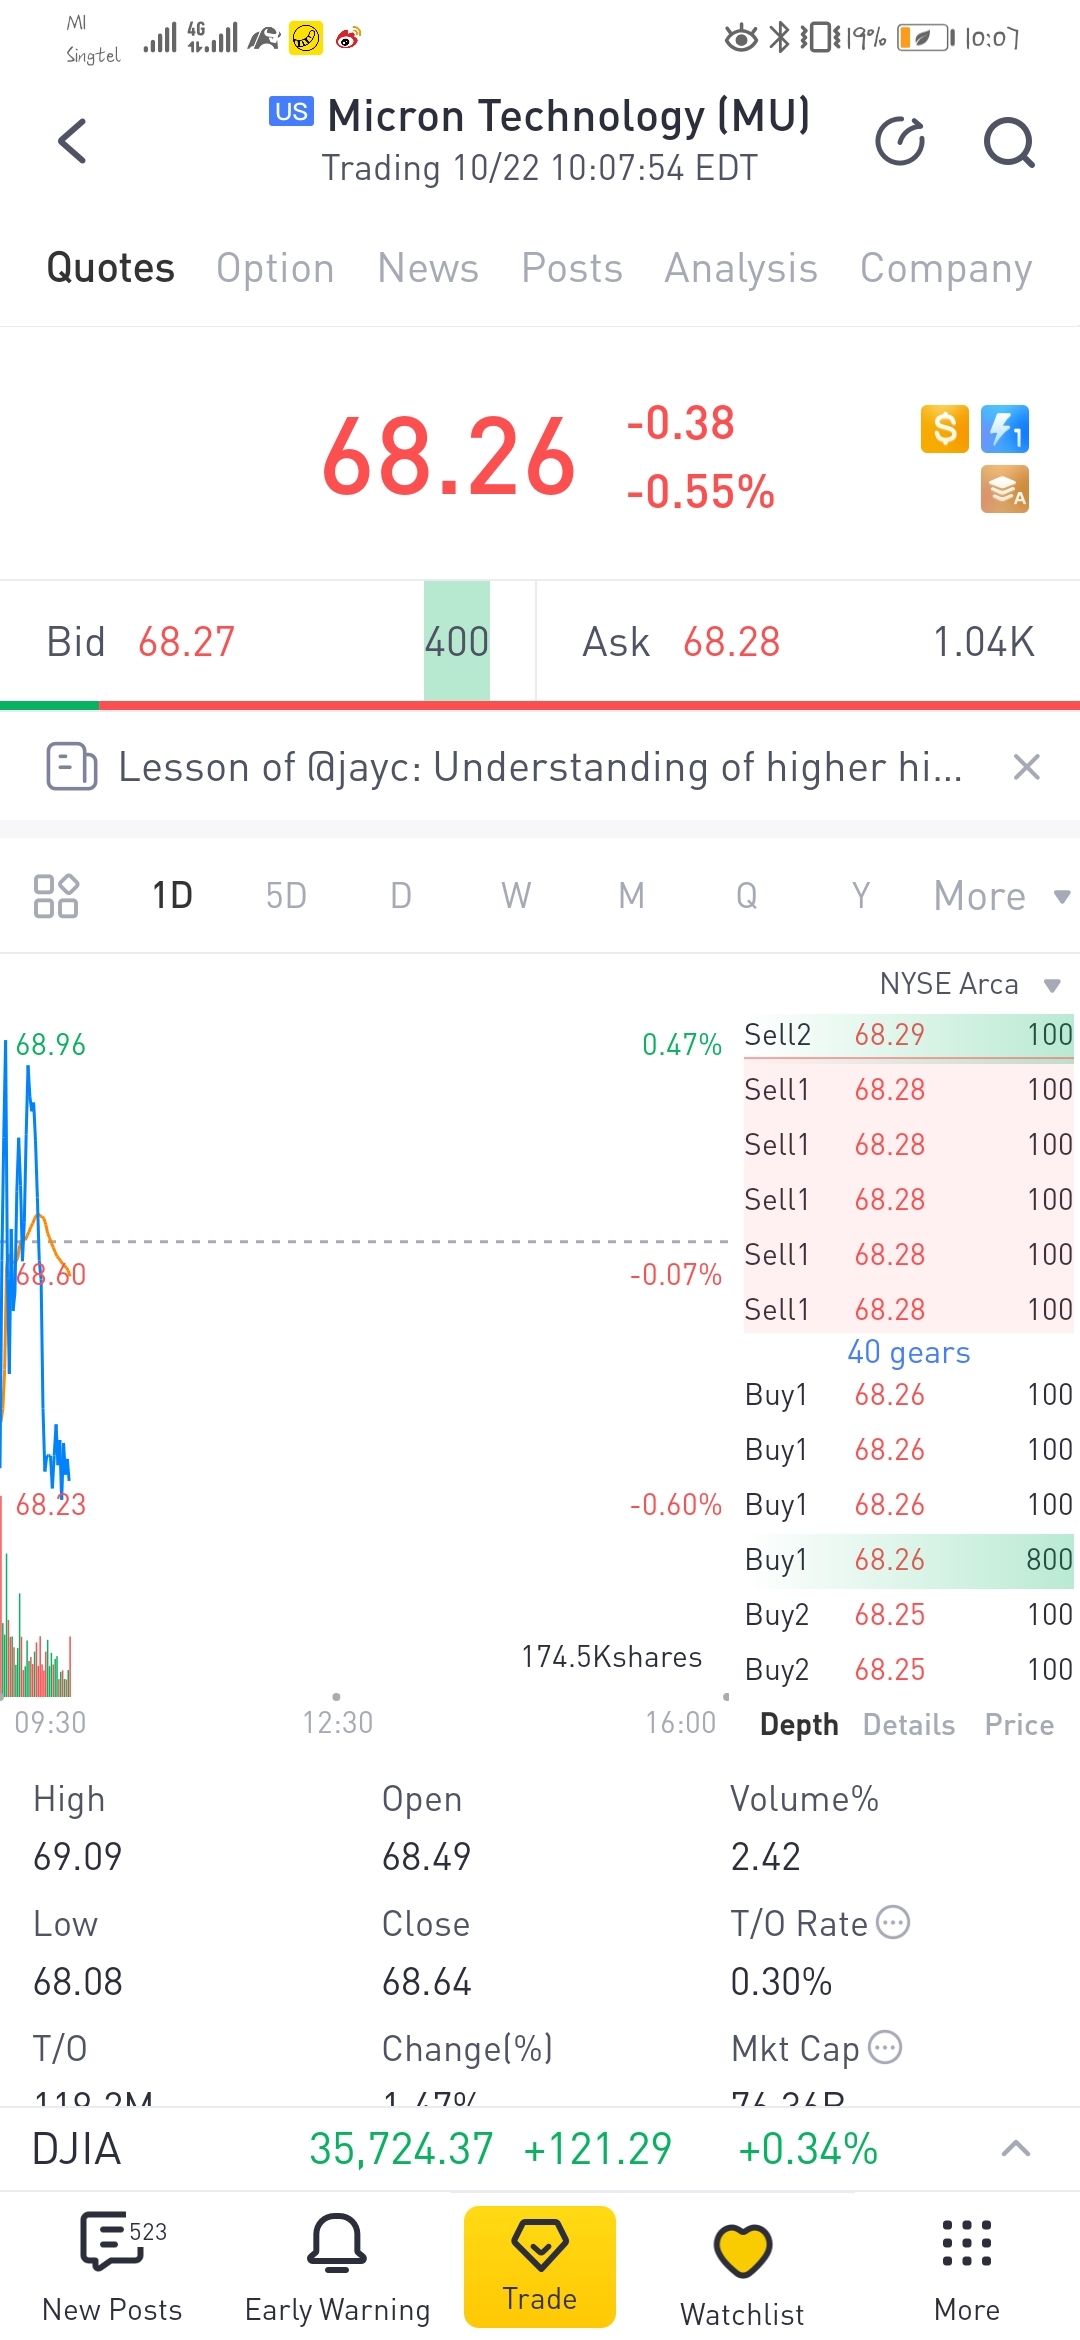
Task: Tap the eye-comfort icon in status bar
Action: pos(741,38)
